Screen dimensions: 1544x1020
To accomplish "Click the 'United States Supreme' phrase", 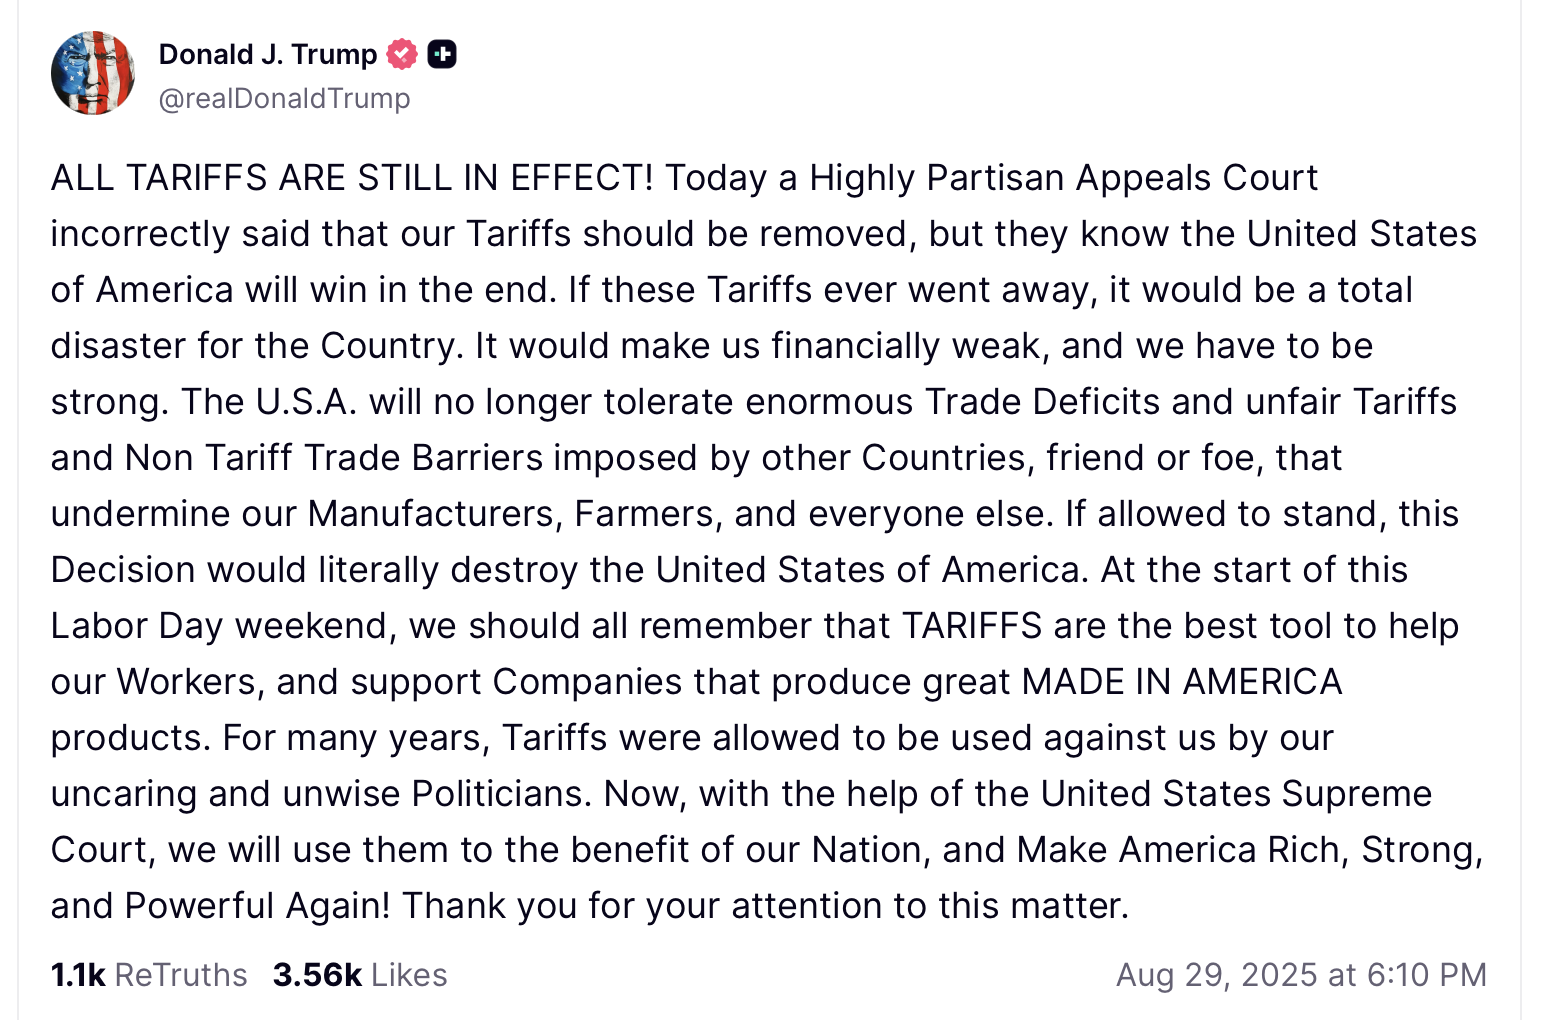I will coord(1236,794).
